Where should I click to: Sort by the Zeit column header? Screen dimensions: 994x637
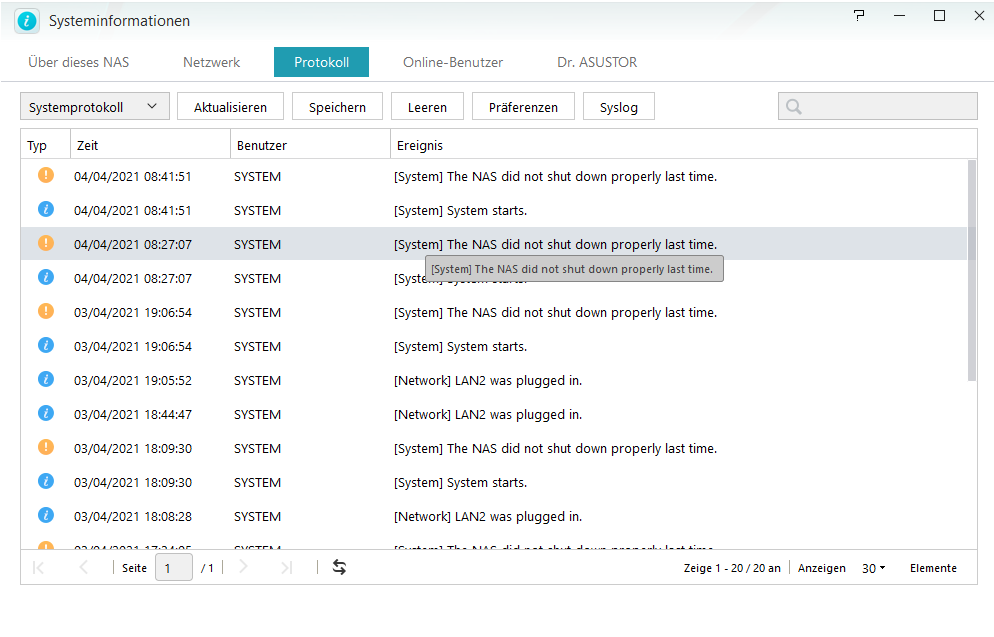[150, 145]
